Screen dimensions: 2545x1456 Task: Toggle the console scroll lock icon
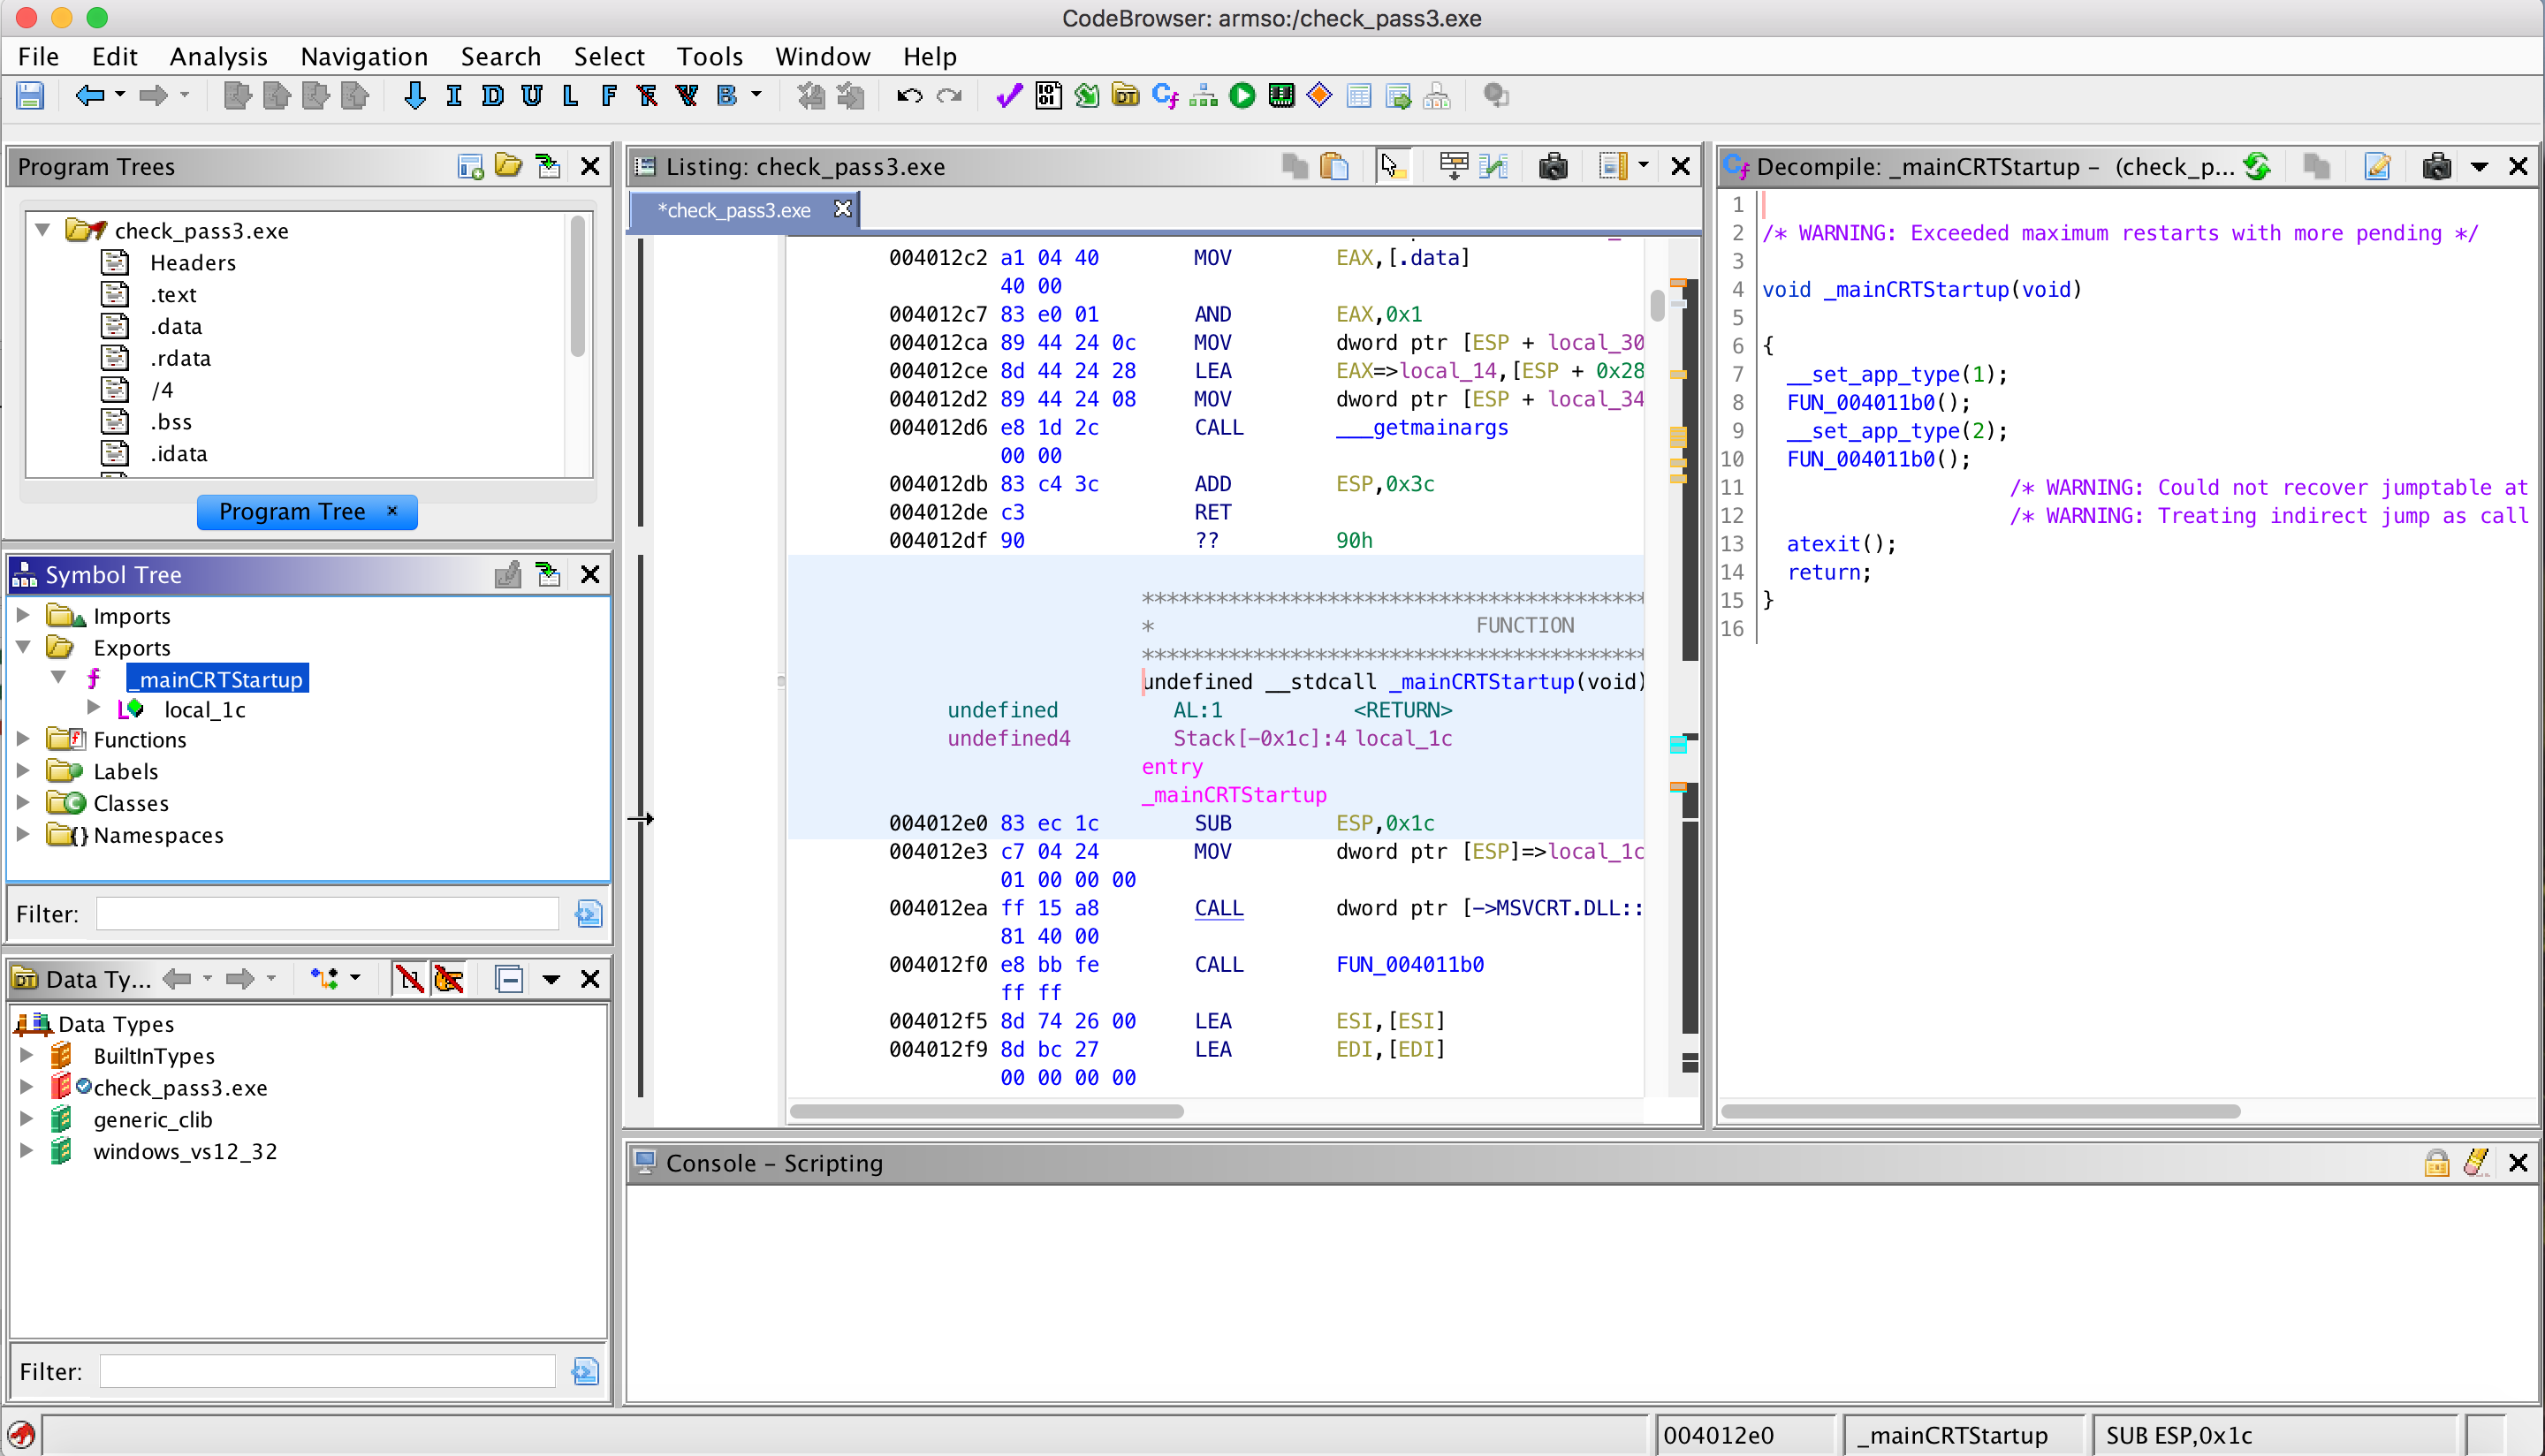point(2436,1163)
